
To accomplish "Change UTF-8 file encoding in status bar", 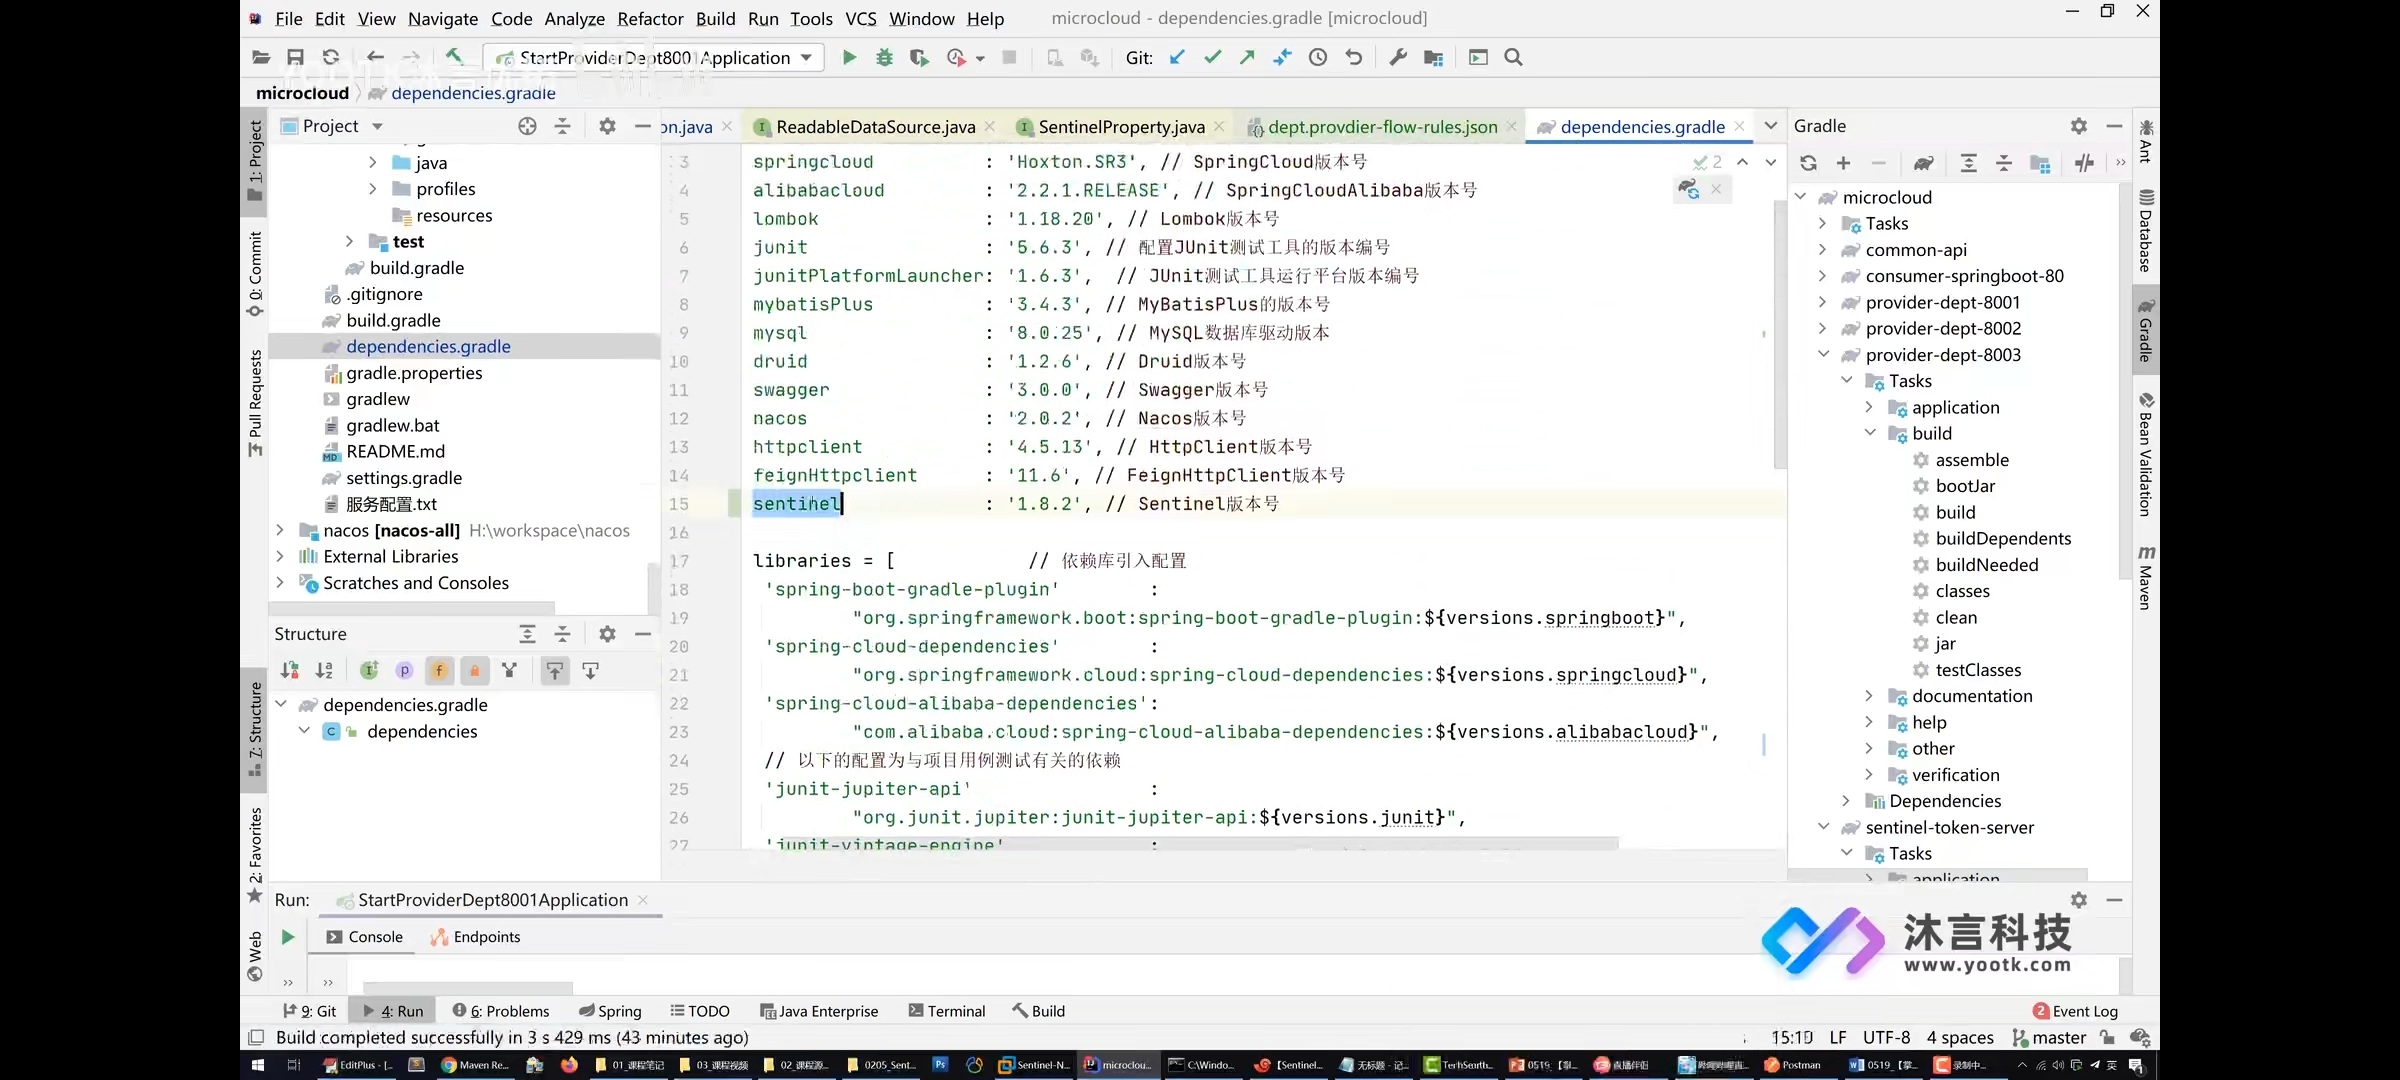I will 1886,1038.
